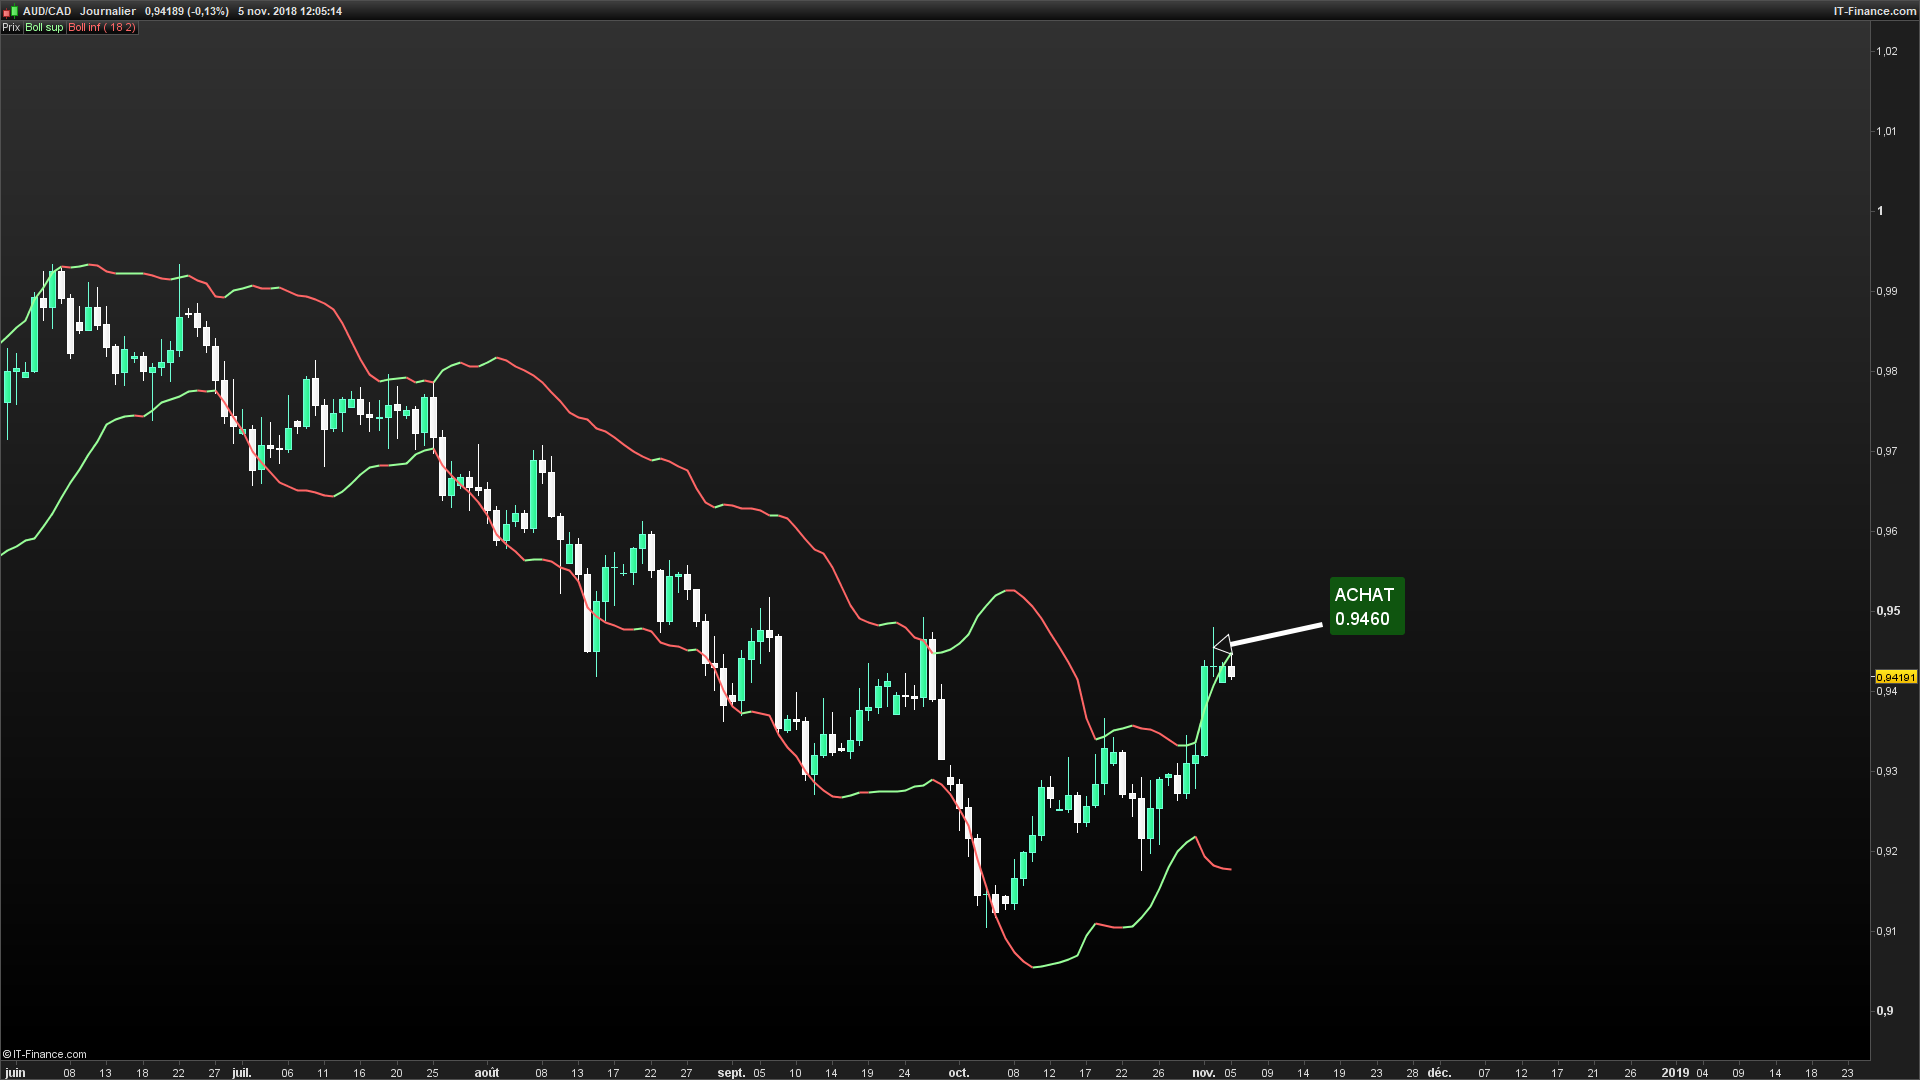Select the Prix indicator label
Image resolution: width=1920 pixels, height=1080 pixels.
click(11, 27)
